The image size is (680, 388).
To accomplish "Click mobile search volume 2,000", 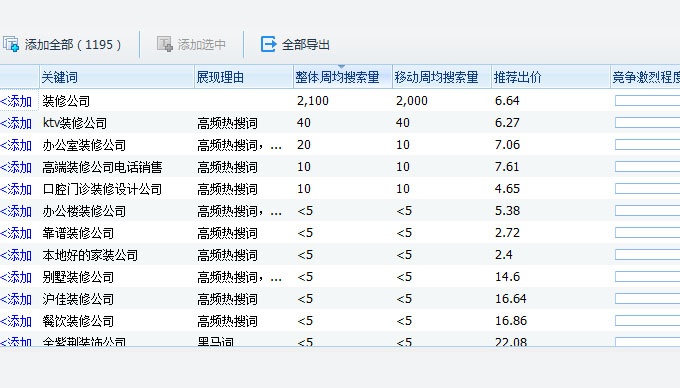I will click(x=412, y=101).
